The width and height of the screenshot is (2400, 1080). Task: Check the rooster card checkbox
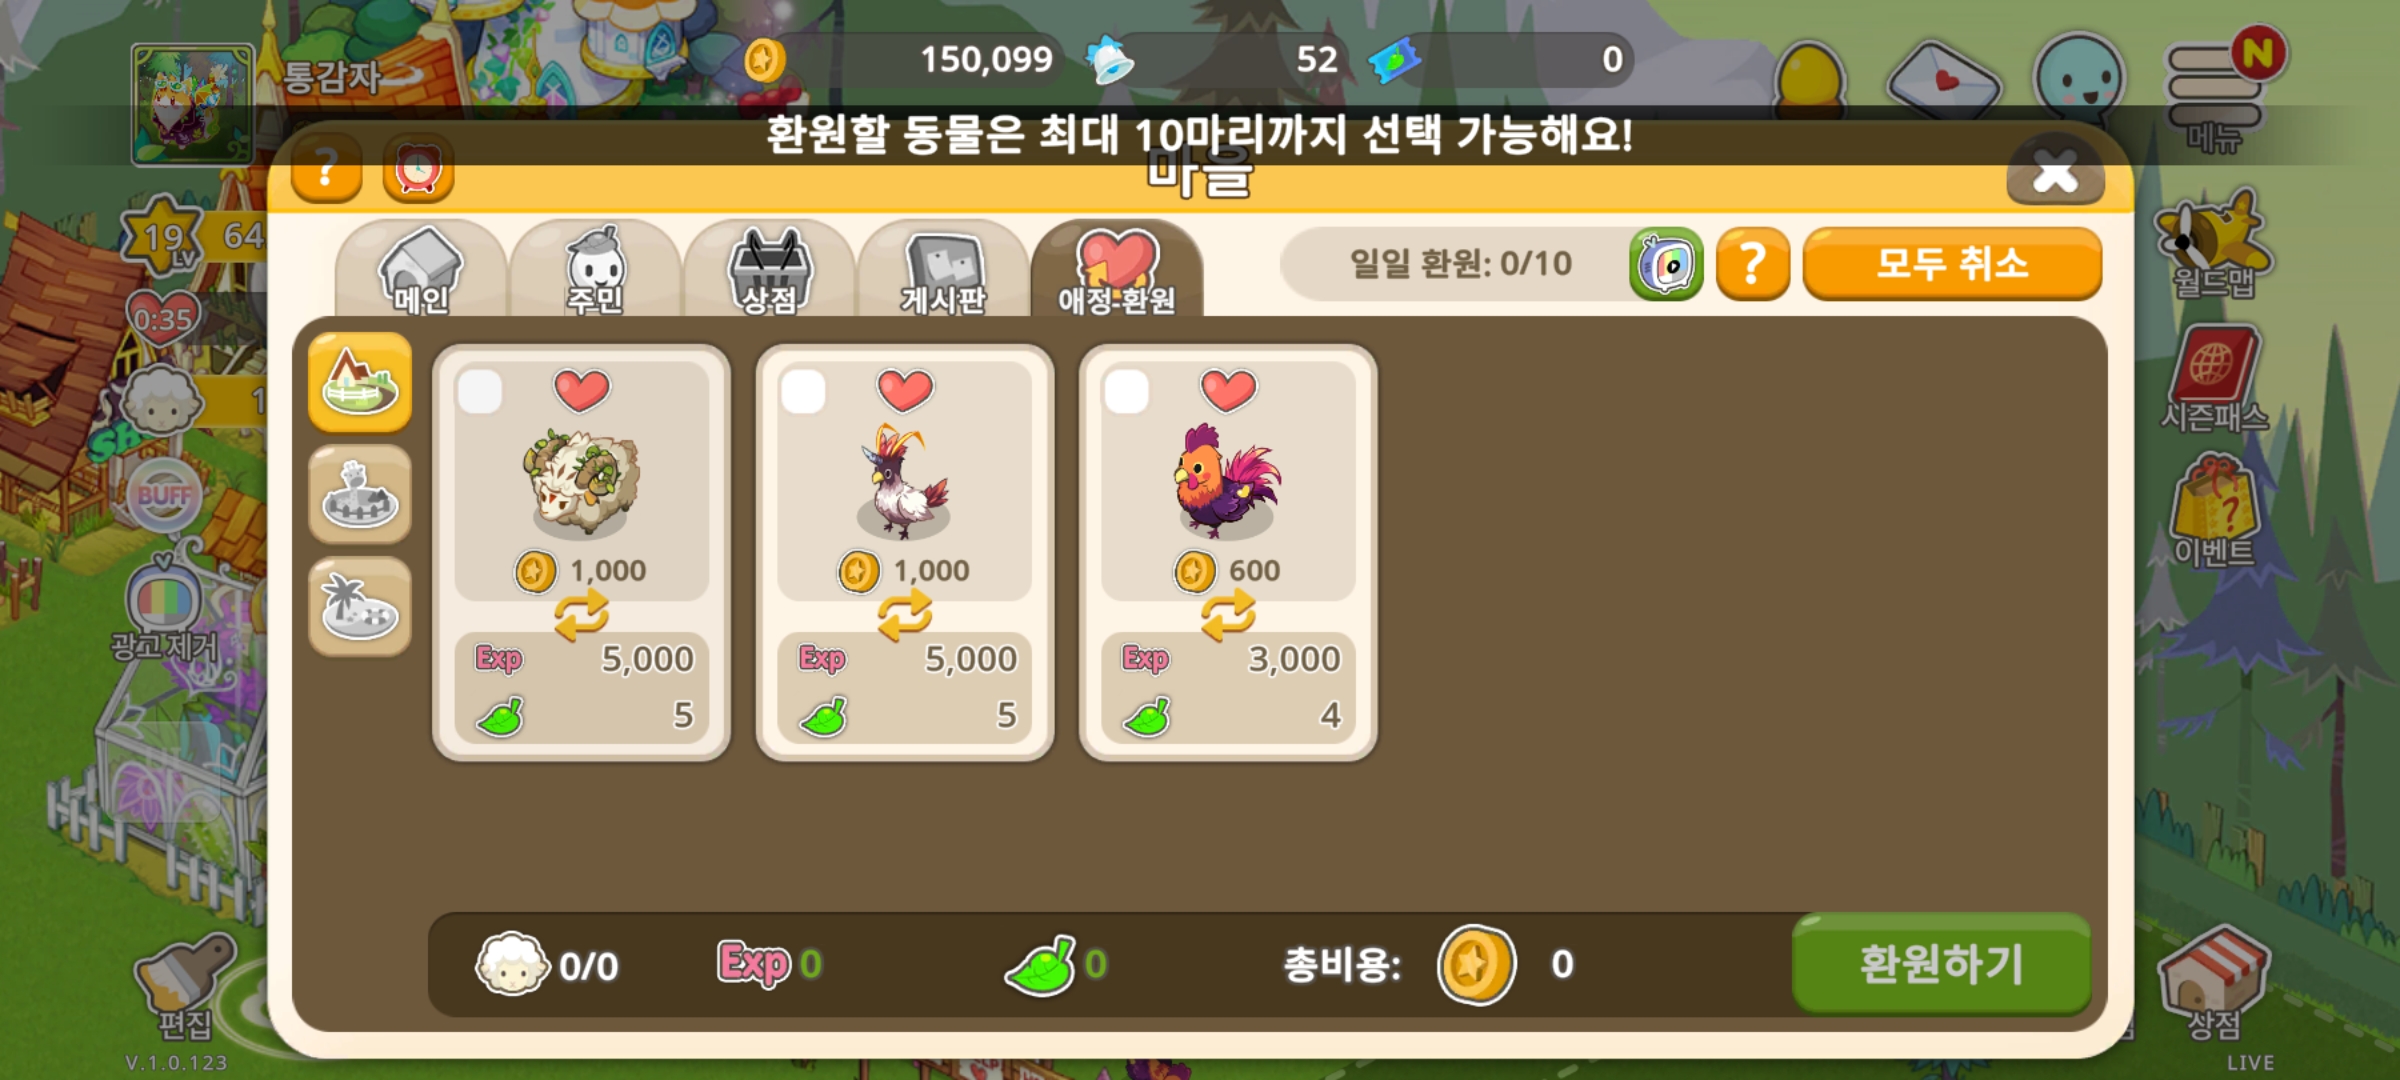tap(1127, 391)
